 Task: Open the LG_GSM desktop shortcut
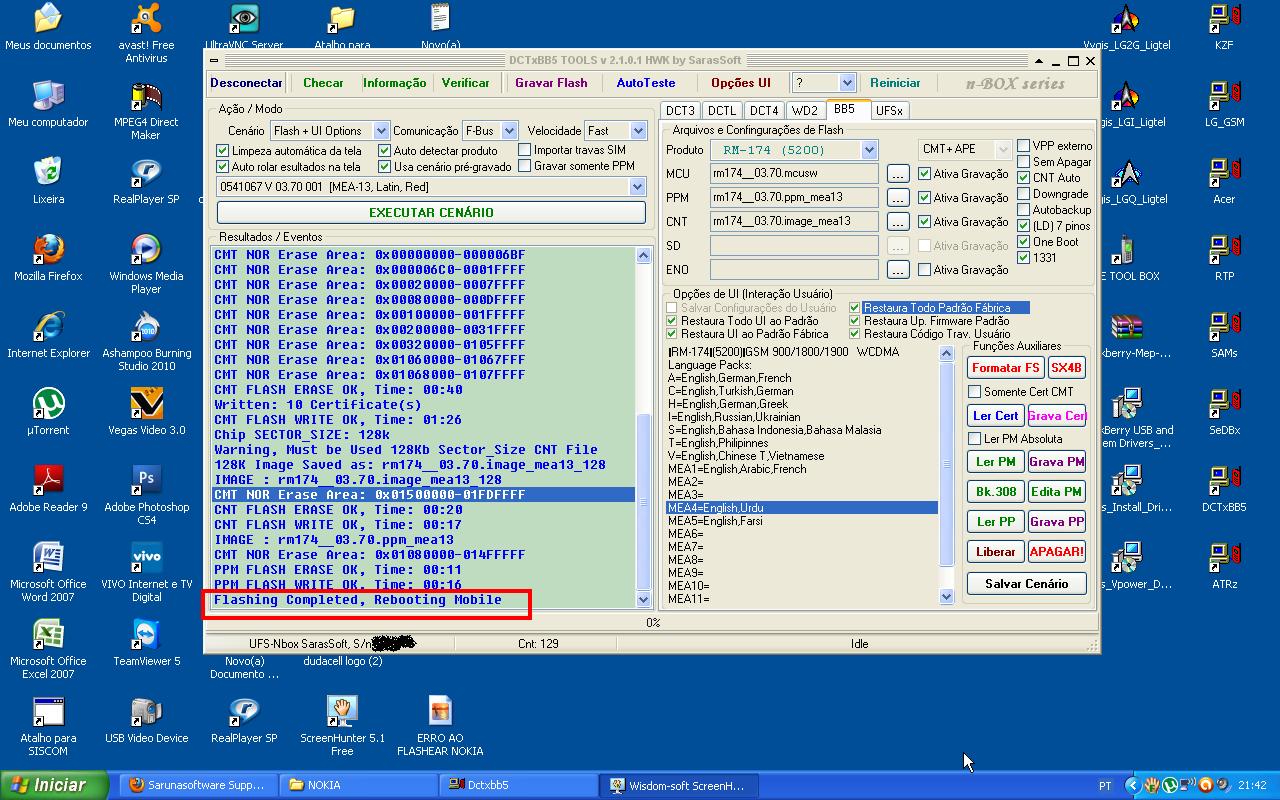pyautogui.click(x=1224, y=104)
